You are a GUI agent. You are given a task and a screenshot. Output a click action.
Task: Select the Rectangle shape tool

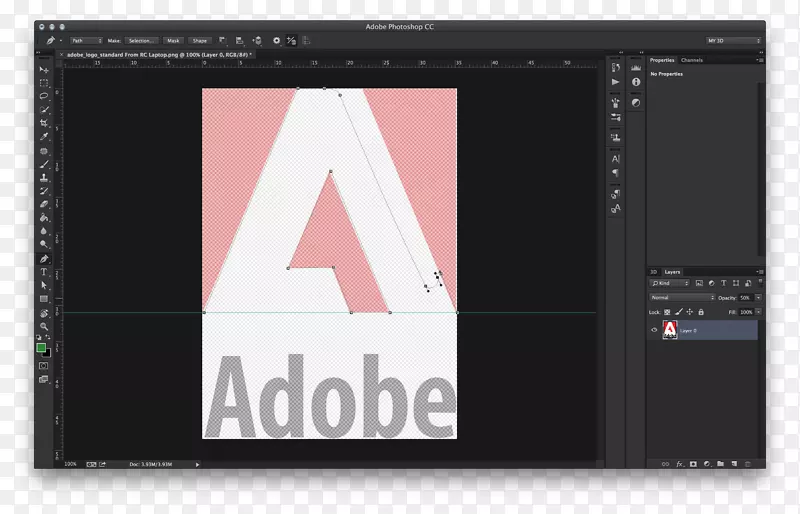pyautogui.click(x=44, y=299)
